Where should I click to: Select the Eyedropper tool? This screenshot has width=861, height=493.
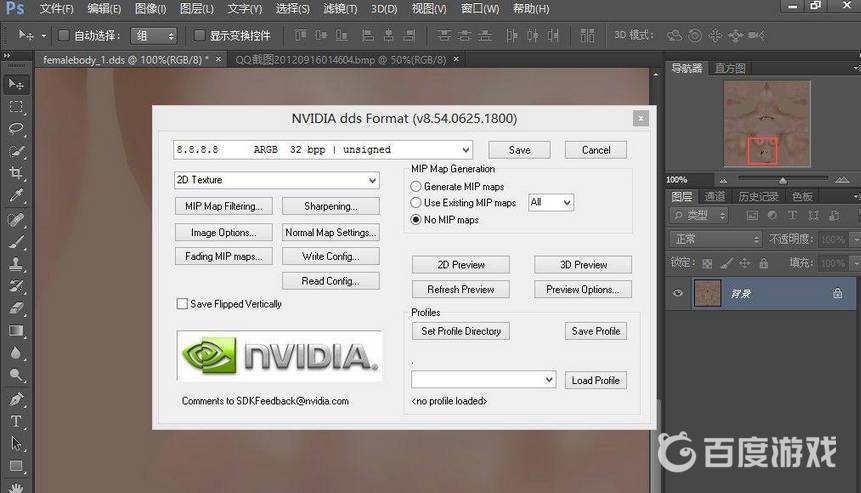(x=16, y=196)
